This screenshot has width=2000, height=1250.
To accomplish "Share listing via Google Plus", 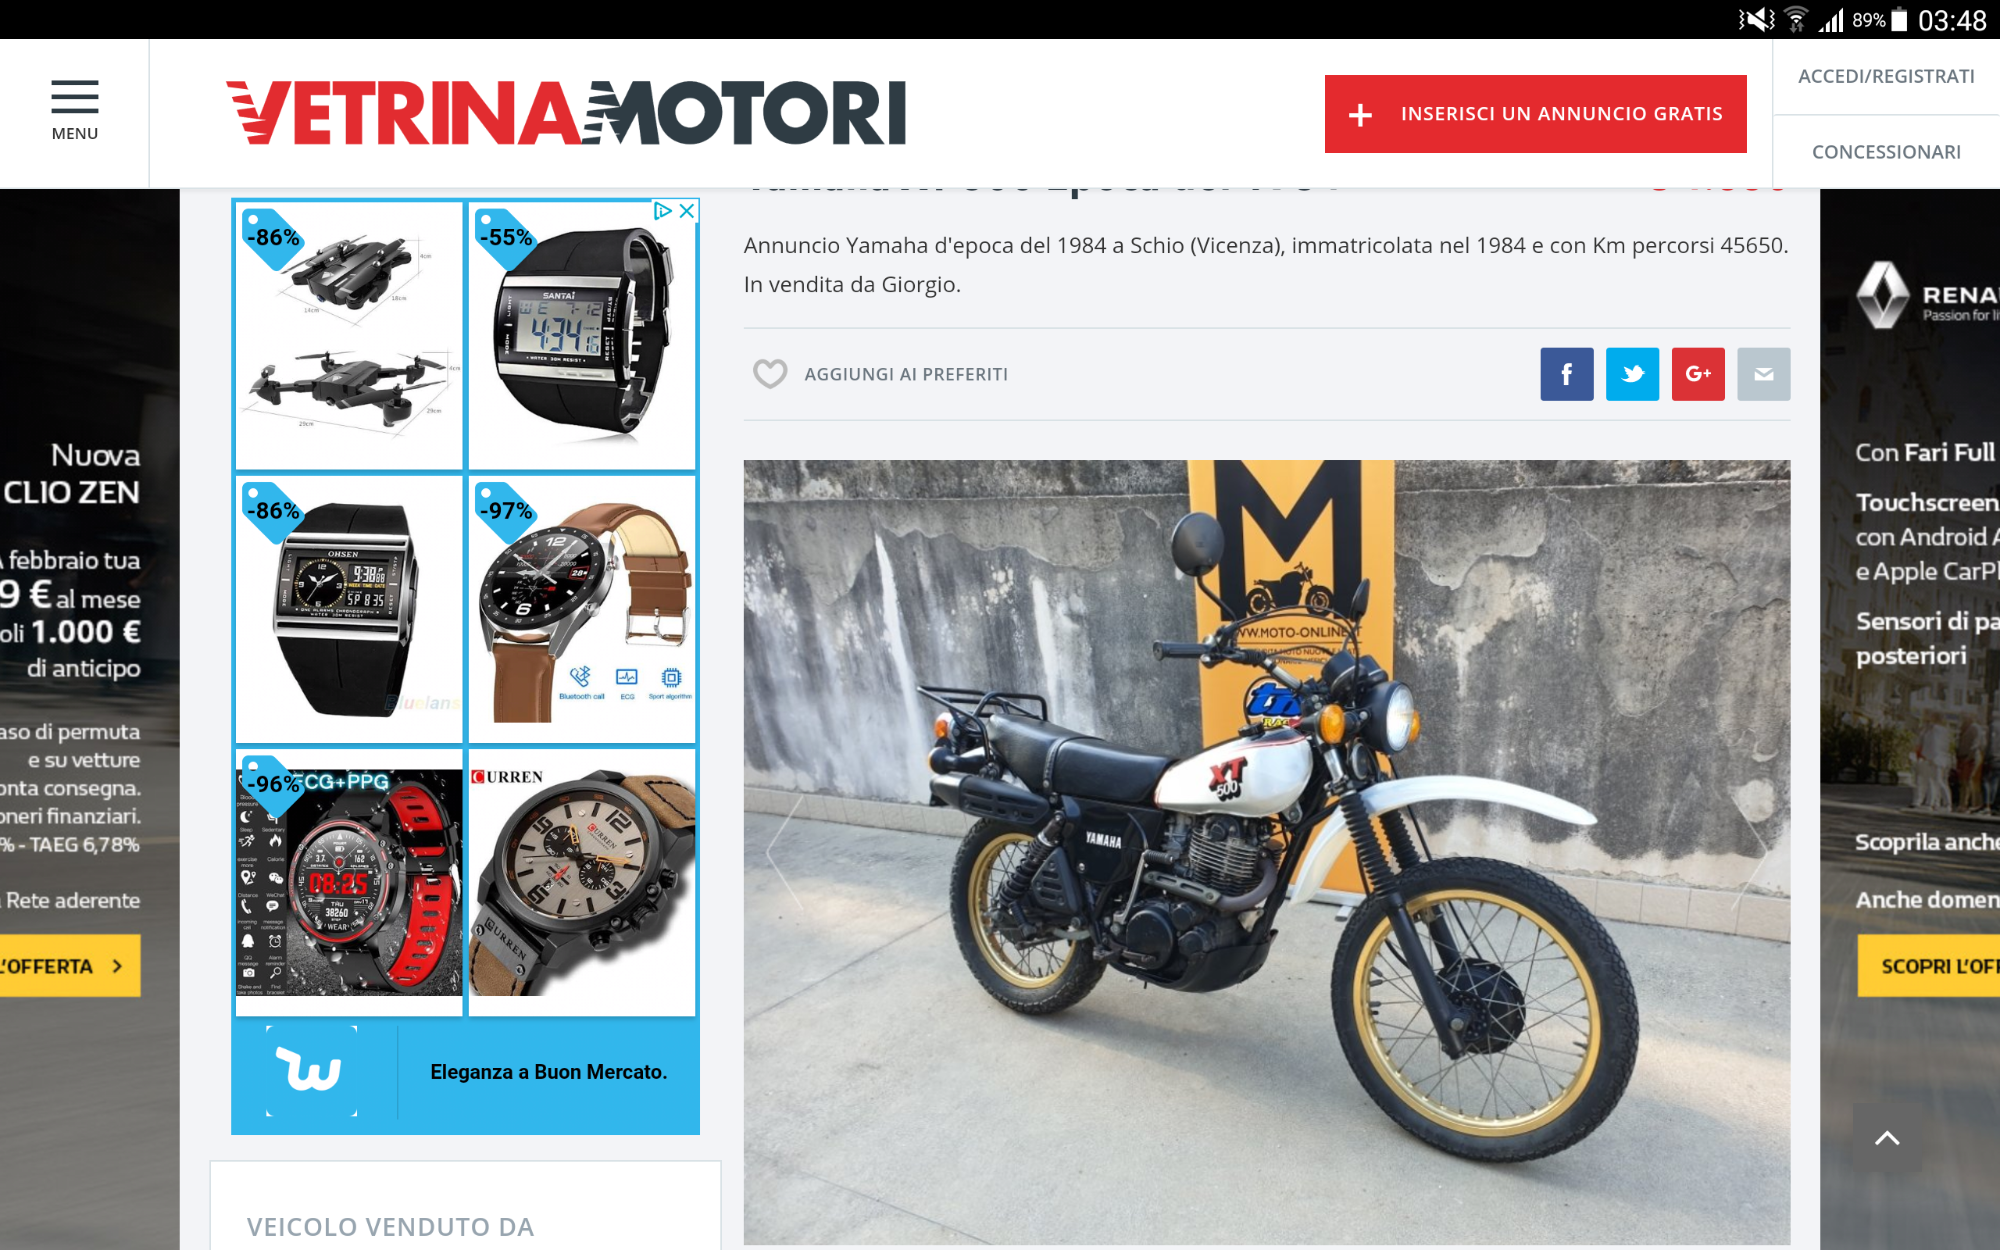I will 1698,374.
